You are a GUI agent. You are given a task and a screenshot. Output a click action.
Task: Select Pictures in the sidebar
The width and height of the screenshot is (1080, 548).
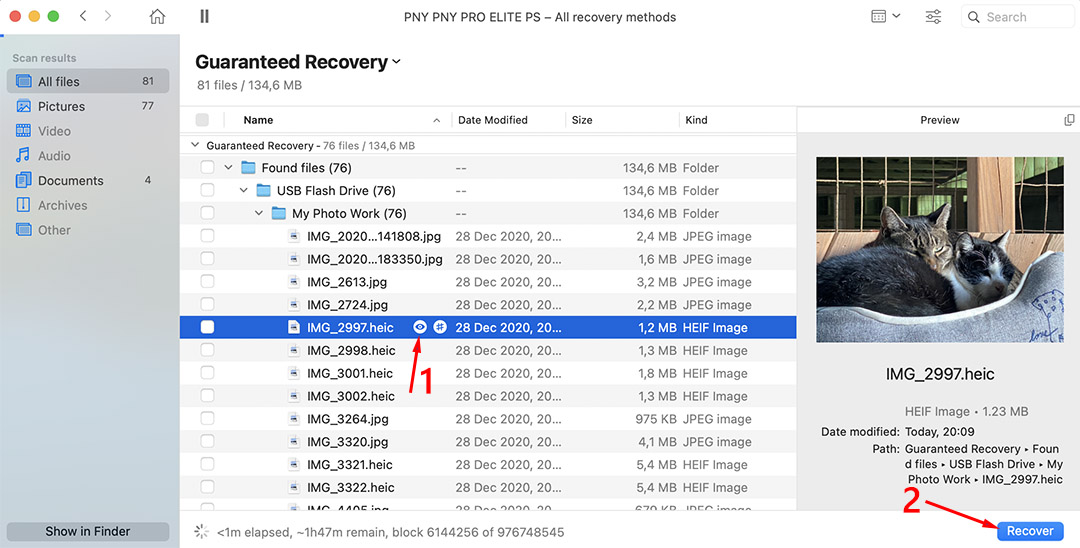[x=61, y=106]
